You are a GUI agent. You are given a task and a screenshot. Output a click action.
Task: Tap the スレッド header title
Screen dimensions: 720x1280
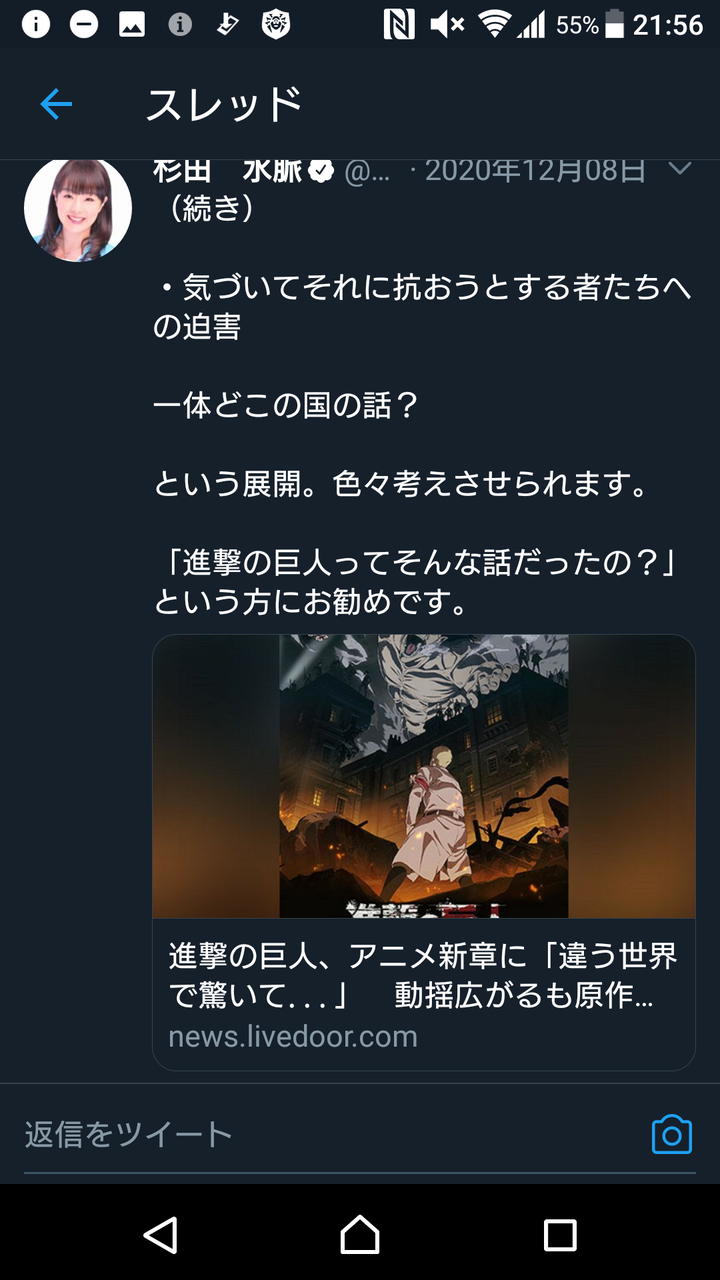[x=224, y=104]
